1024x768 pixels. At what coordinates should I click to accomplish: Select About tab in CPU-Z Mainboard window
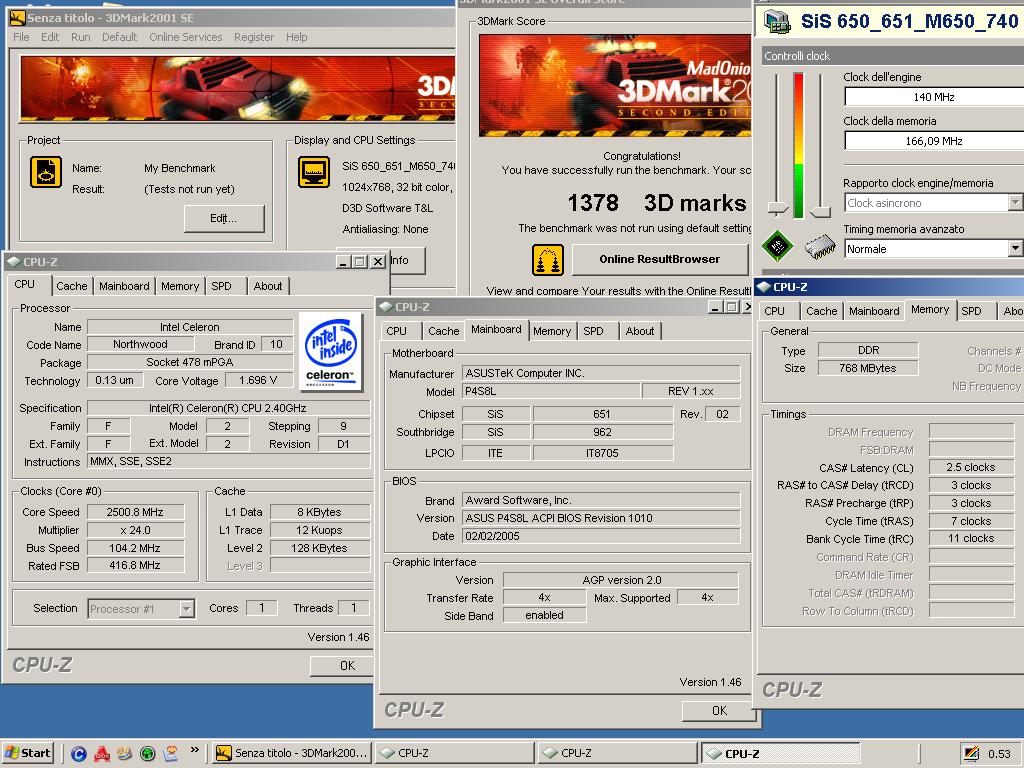pos(639,331)
